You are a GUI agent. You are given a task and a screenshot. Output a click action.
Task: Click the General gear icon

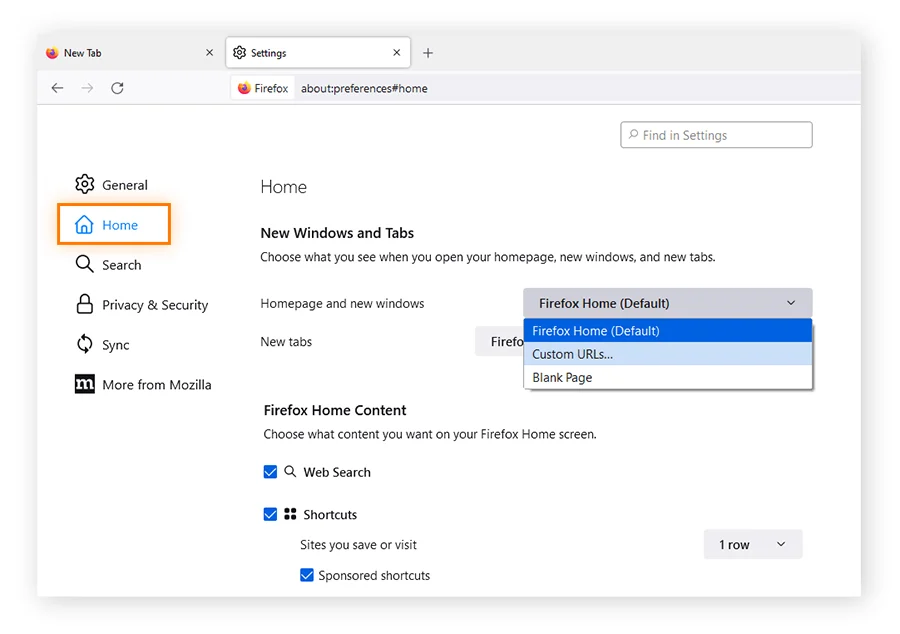click(x=84, y=184)
